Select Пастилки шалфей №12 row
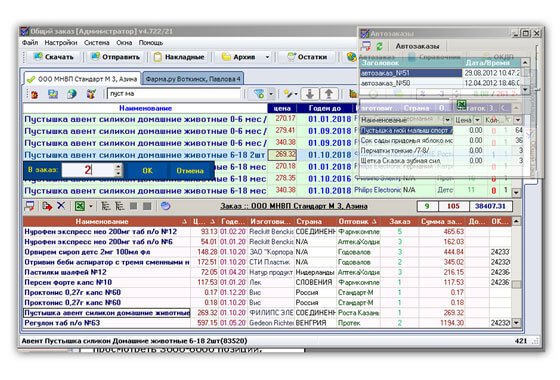 point(267,272)
